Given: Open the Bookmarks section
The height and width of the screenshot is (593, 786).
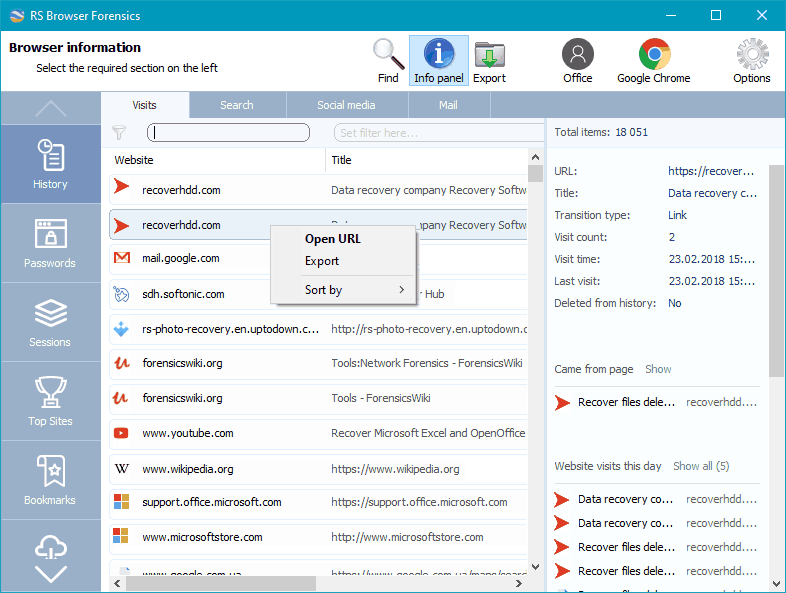Looking at the screenshot, I should pyautogui.click(x=50, y=480).
